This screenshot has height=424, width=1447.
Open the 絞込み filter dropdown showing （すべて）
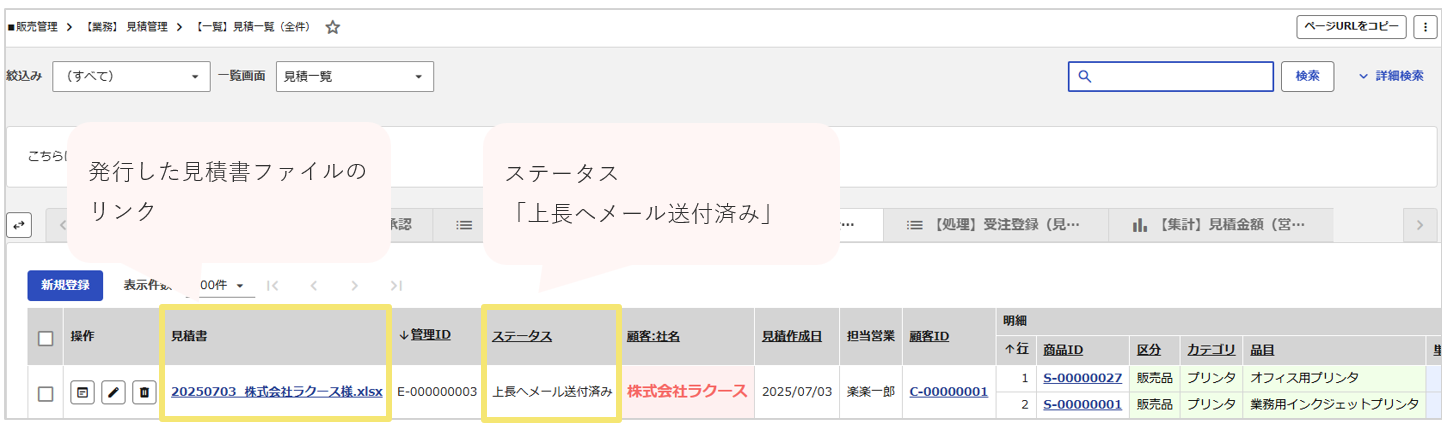(x=131, y=77)
